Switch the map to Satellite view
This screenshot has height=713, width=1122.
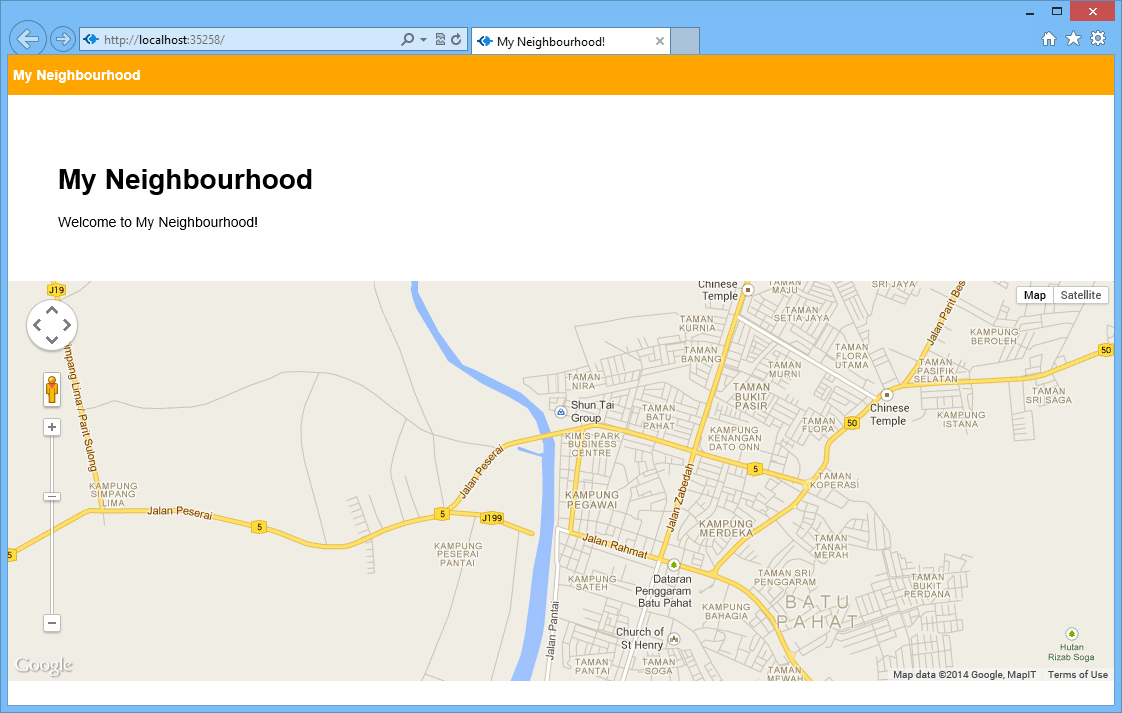(x=1080, y=295)
